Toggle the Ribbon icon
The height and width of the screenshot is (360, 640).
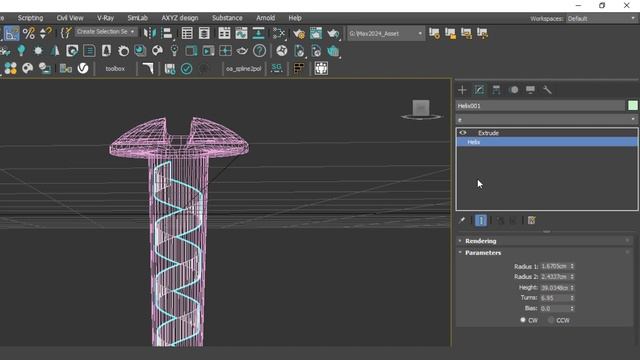224,33
